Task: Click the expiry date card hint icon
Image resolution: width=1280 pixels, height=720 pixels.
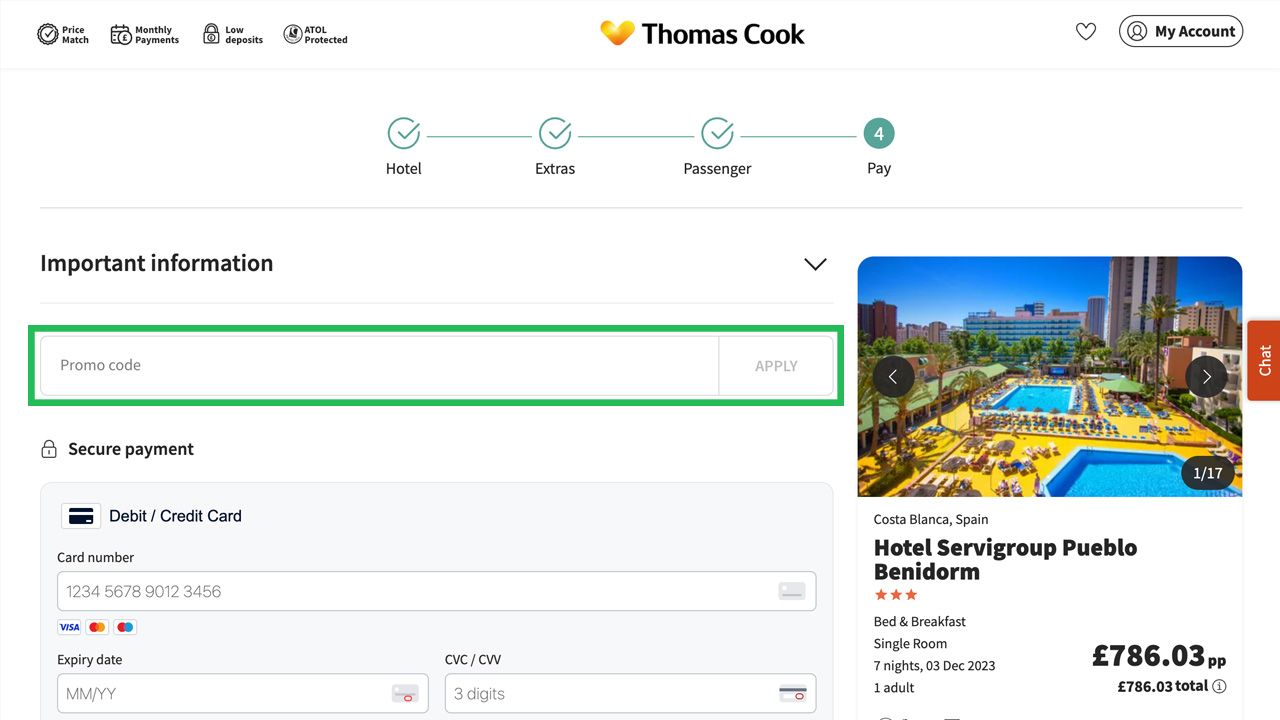Action: pyautogui.click(x=405, y=693)
